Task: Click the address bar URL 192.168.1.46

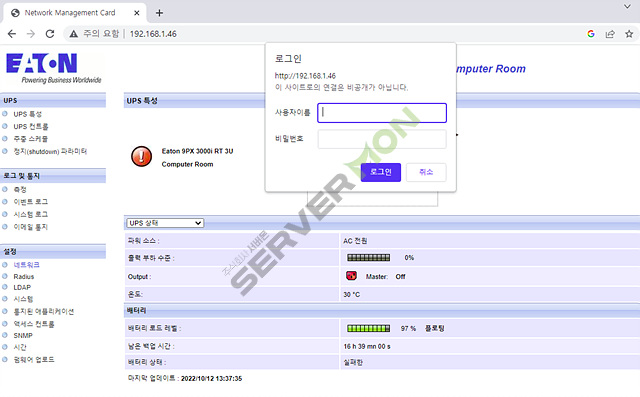Action: [x=153, y=34]
